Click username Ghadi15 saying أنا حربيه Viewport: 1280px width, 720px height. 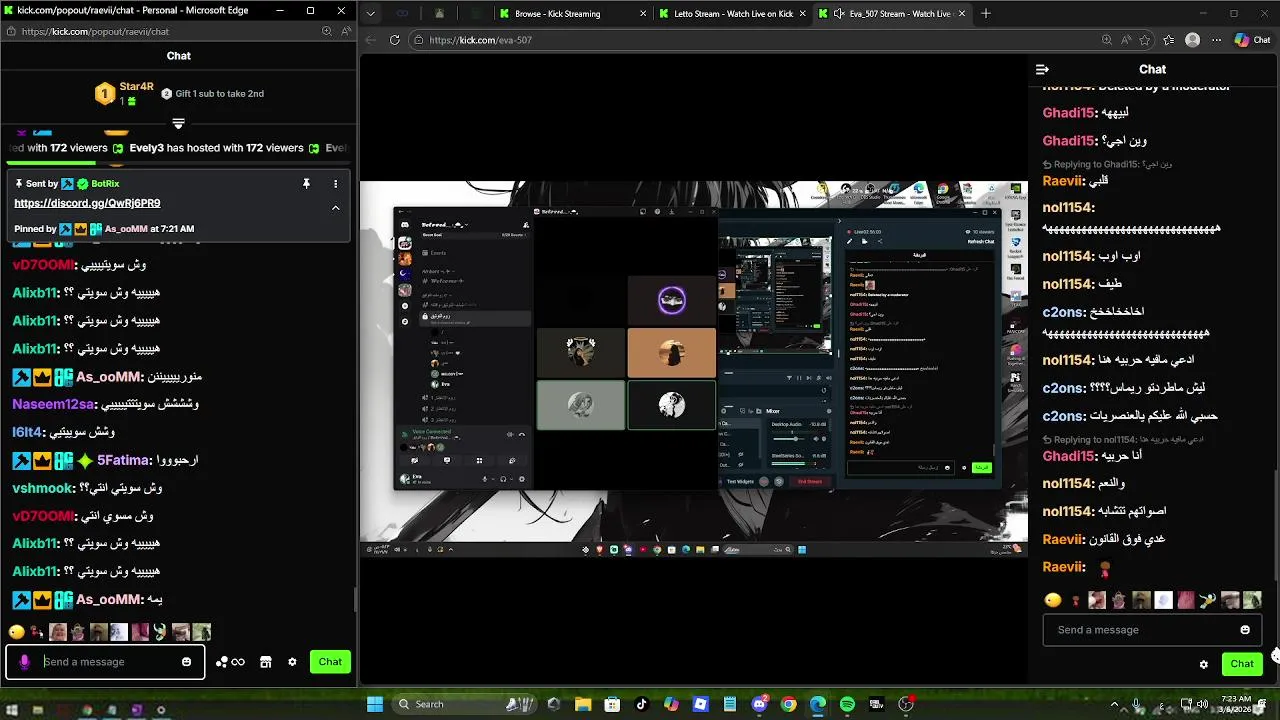(x=1069, y=456)
